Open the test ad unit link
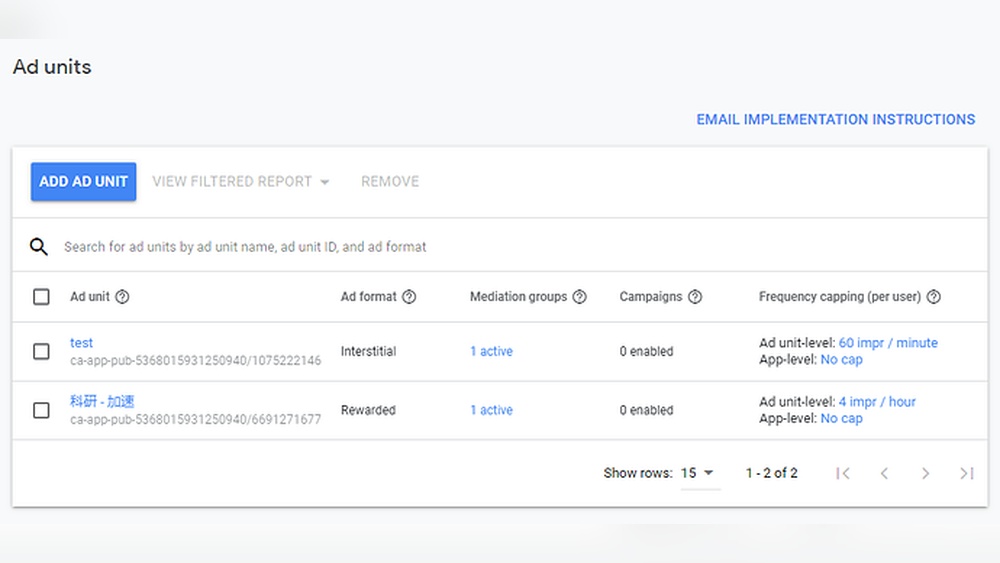Screen dimensions: 1000x563 click(x=82, y=342)
